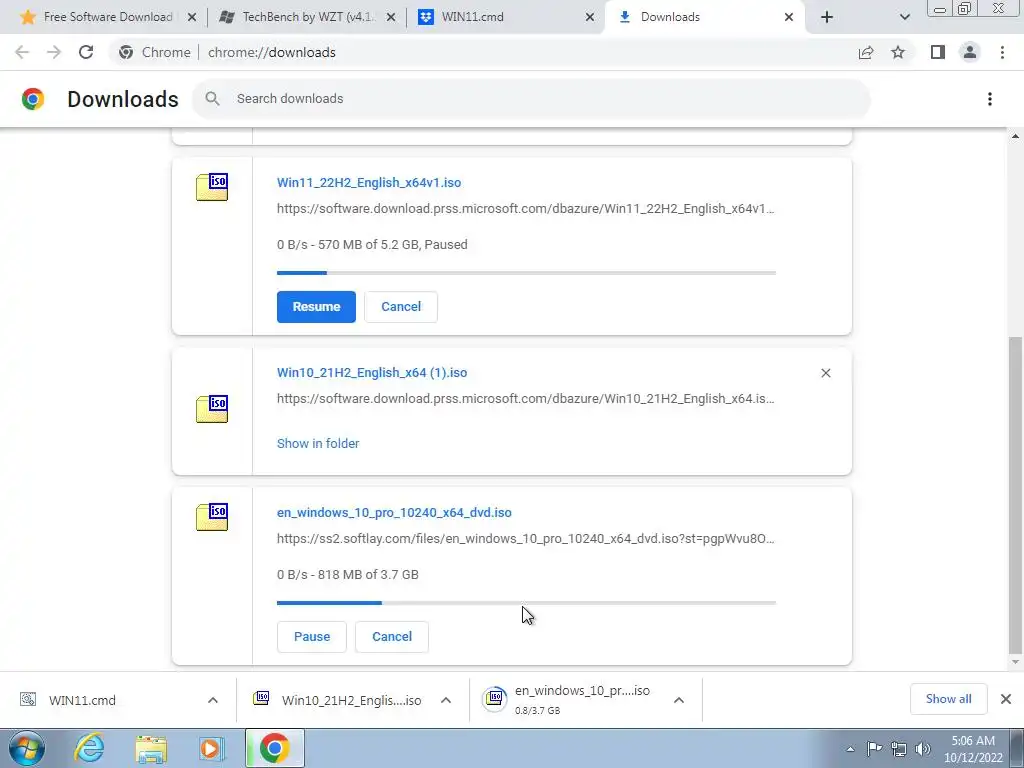Click Win11_22H2 download progress bar
Screen dimensions: 1024x768
(x=526, y=273)
